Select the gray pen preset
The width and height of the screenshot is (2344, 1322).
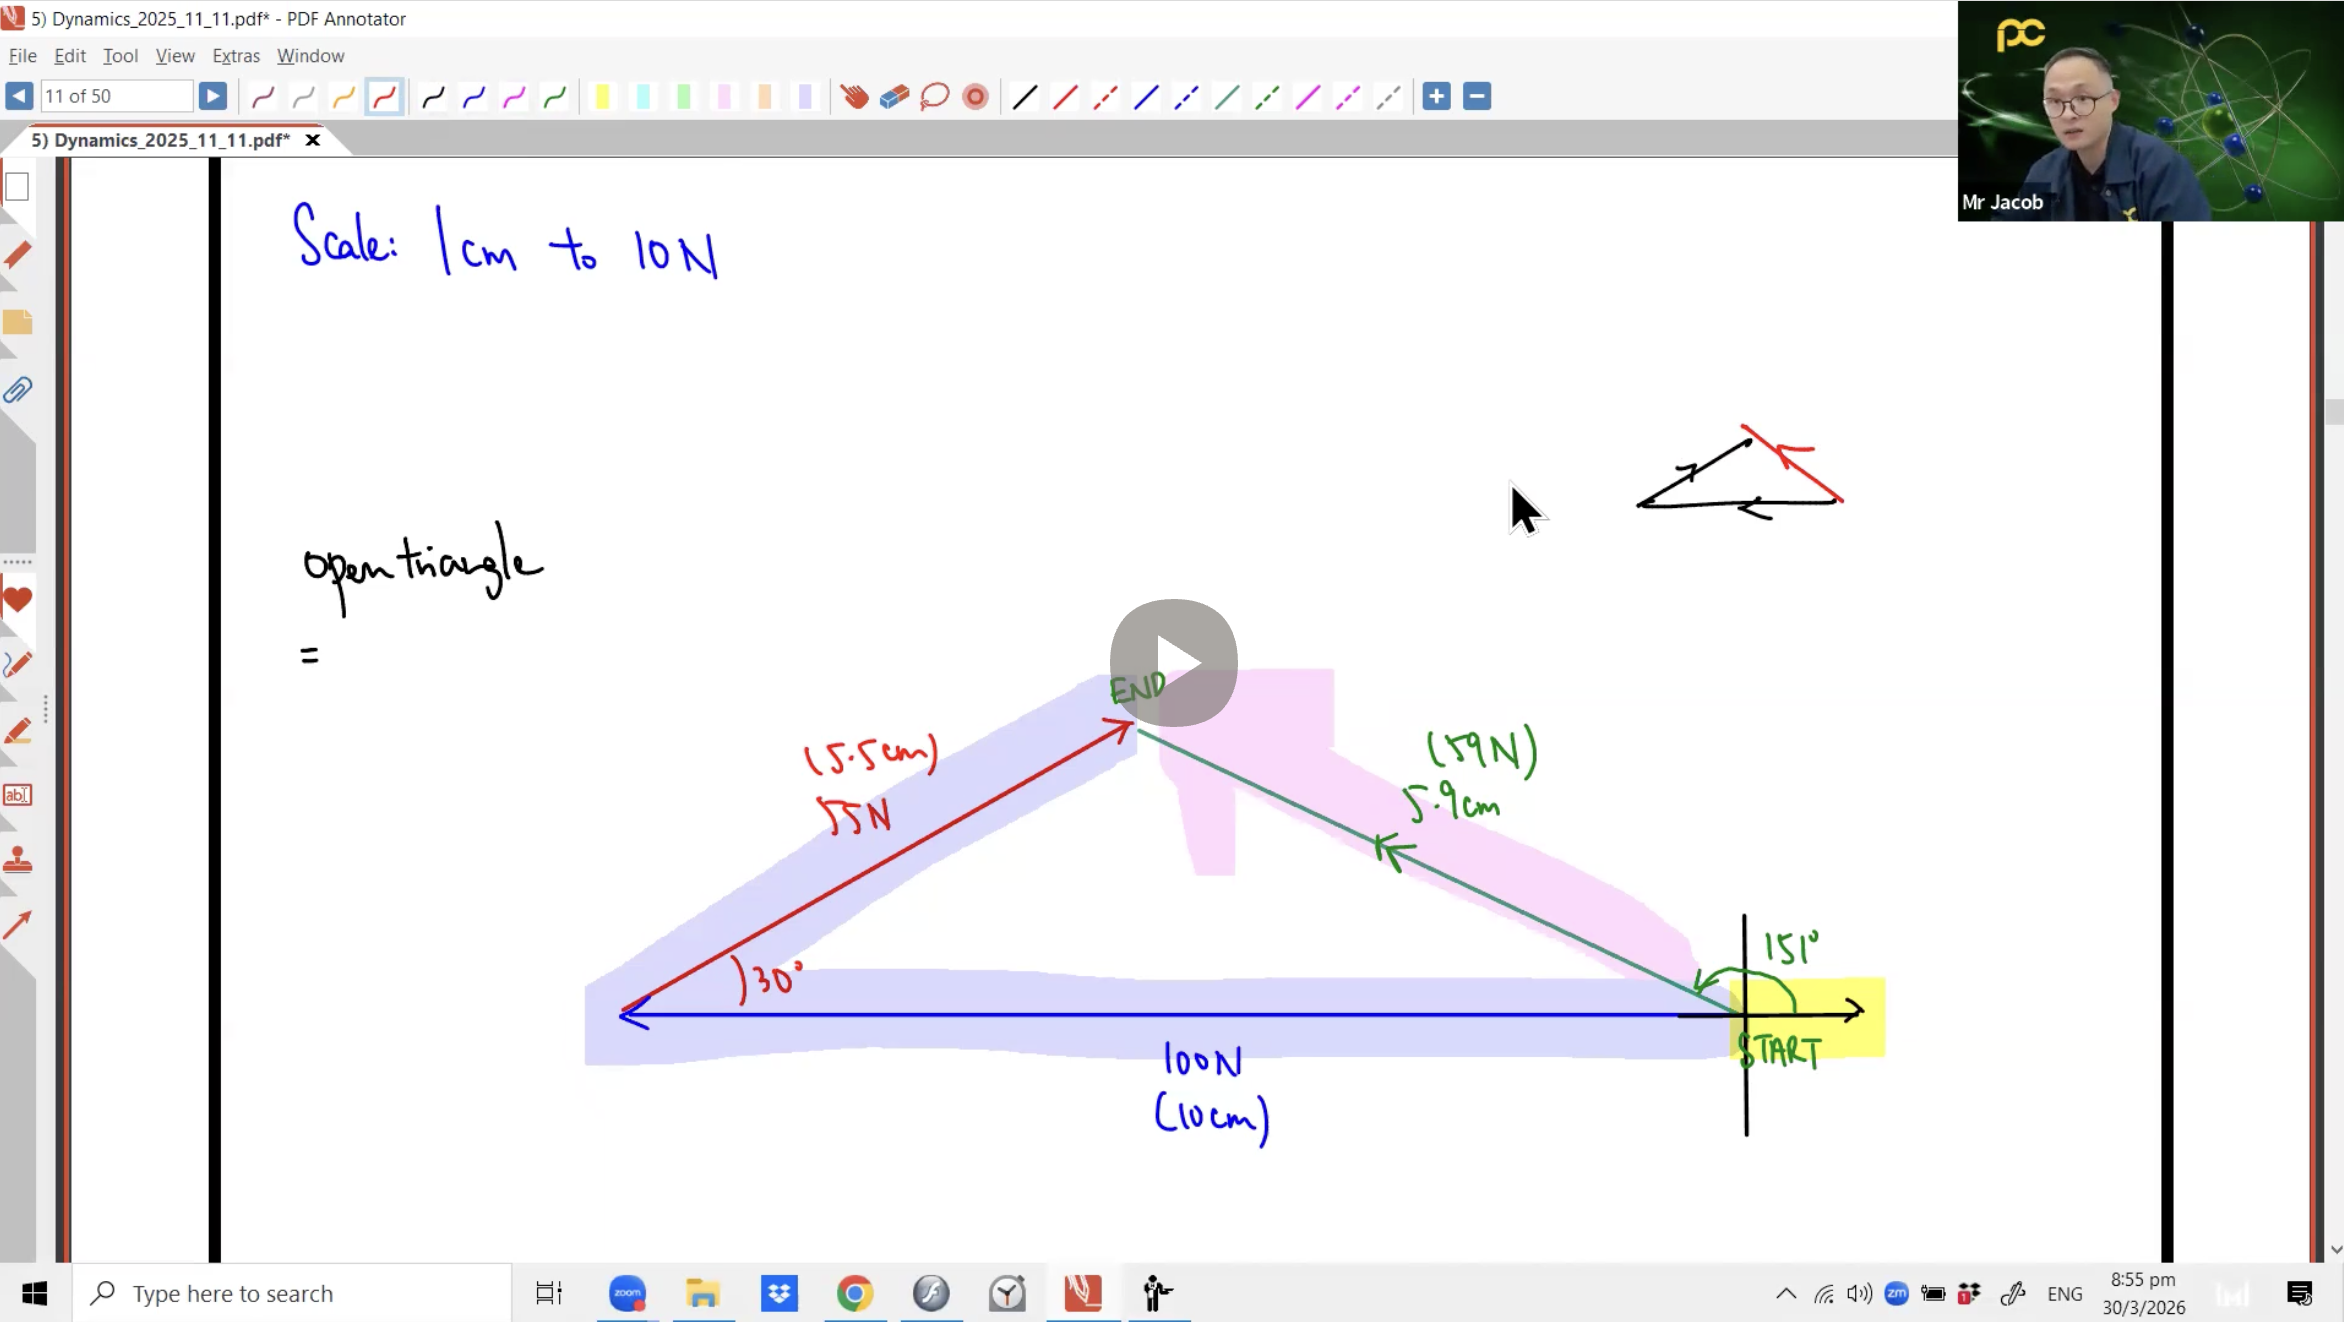[x=304, y=96]
